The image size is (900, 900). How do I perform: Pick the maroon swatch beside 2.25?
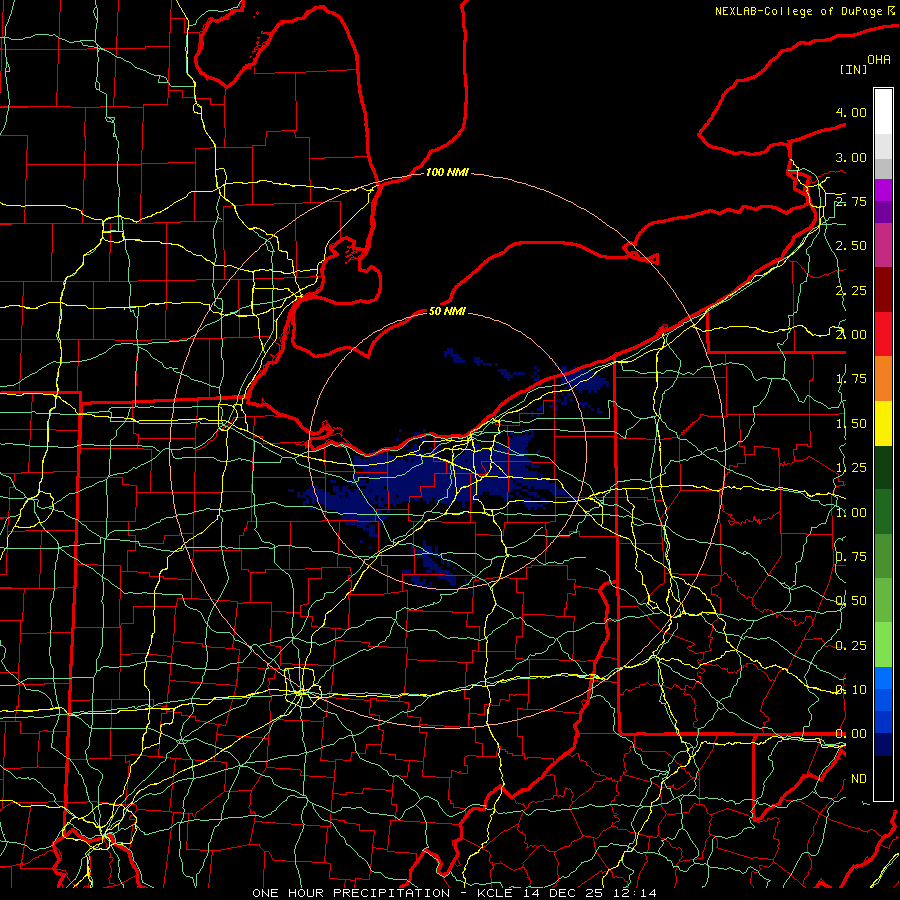click(883, 290)
